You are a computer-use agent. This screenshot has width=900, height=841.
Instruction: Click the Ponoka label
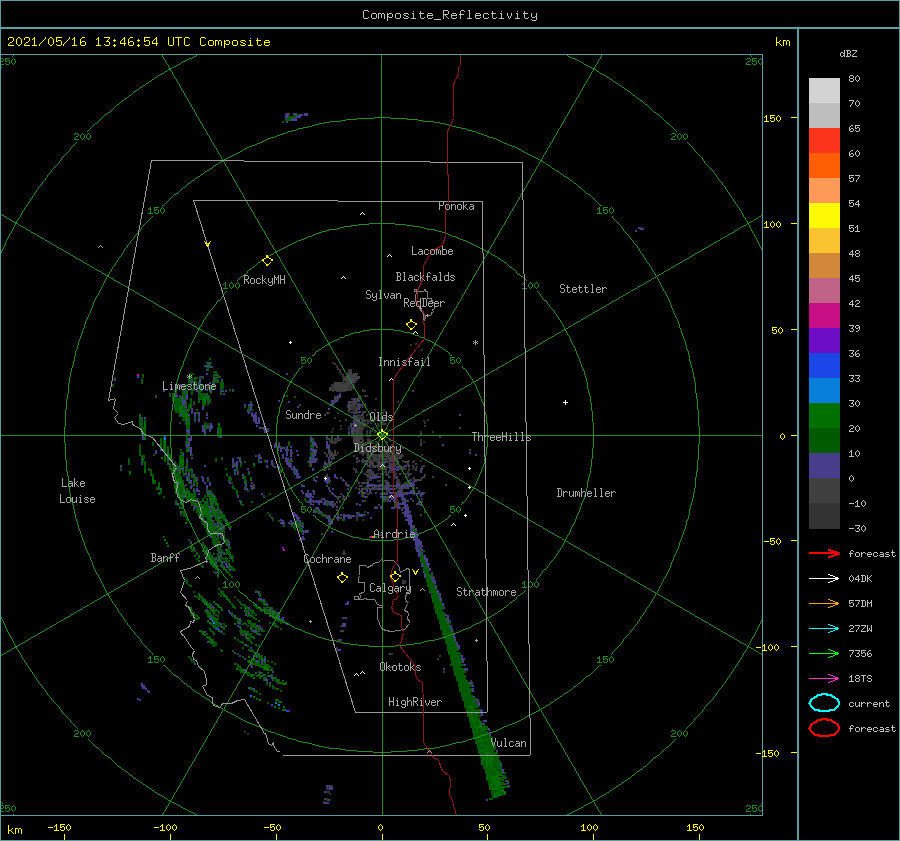click(456, 206)
